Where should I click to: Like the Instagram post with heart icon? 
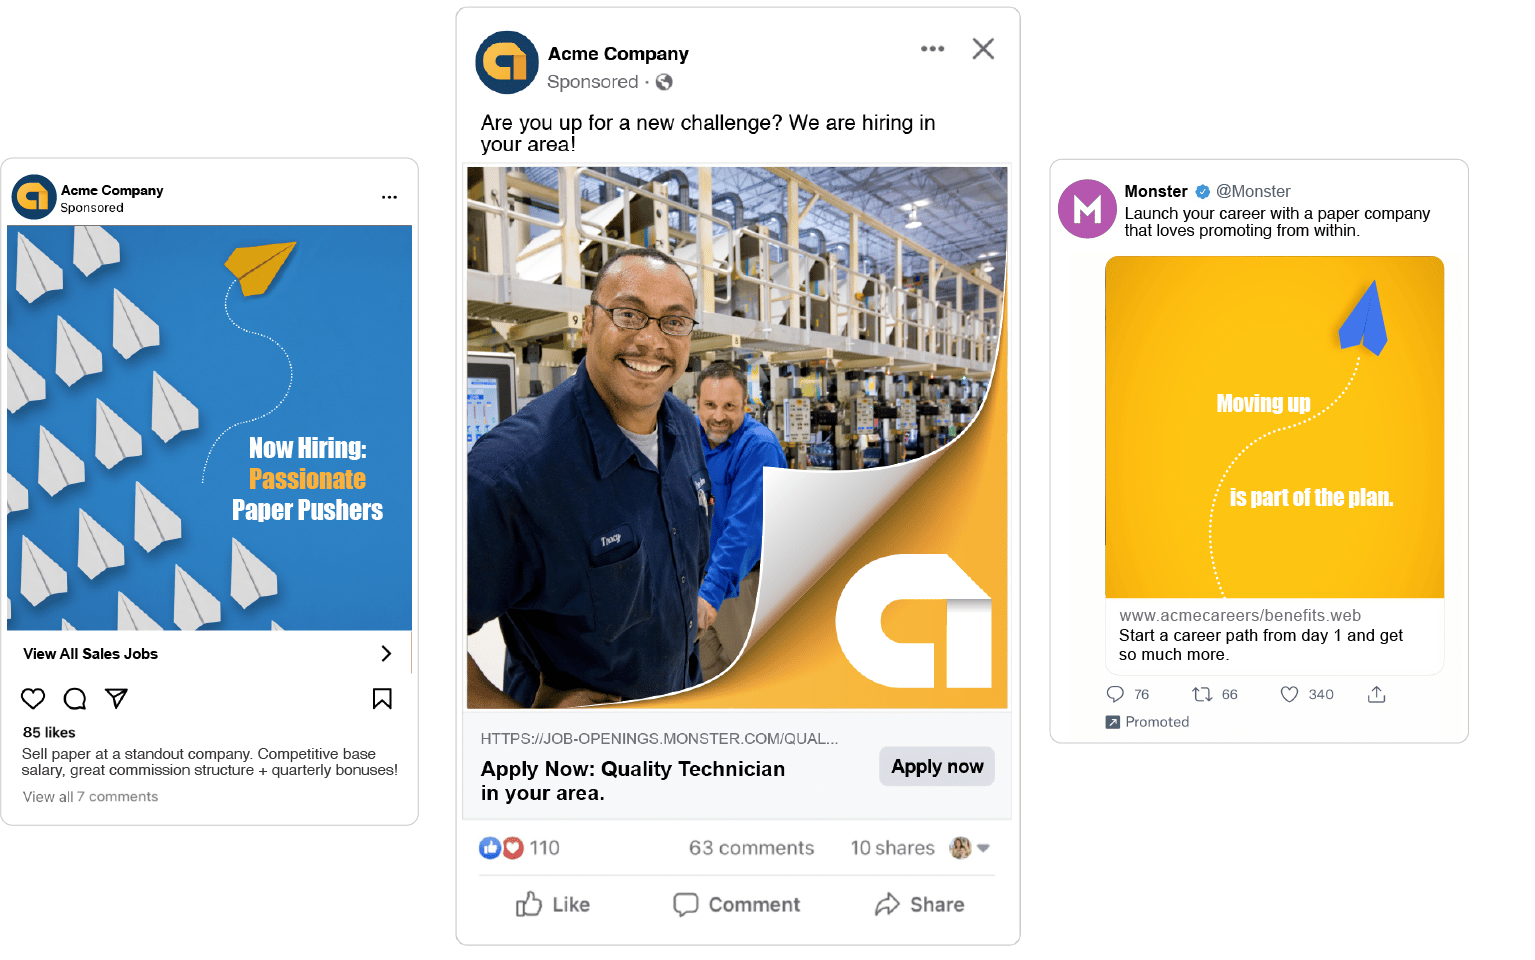[33, 698]
